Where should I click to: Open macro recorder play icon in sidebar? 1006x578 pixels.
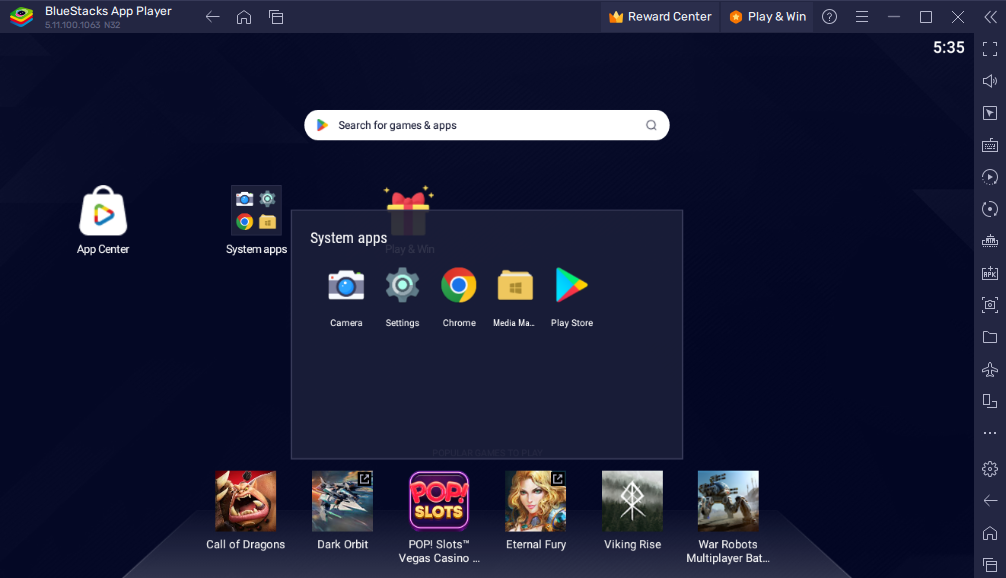click(990, 177)
